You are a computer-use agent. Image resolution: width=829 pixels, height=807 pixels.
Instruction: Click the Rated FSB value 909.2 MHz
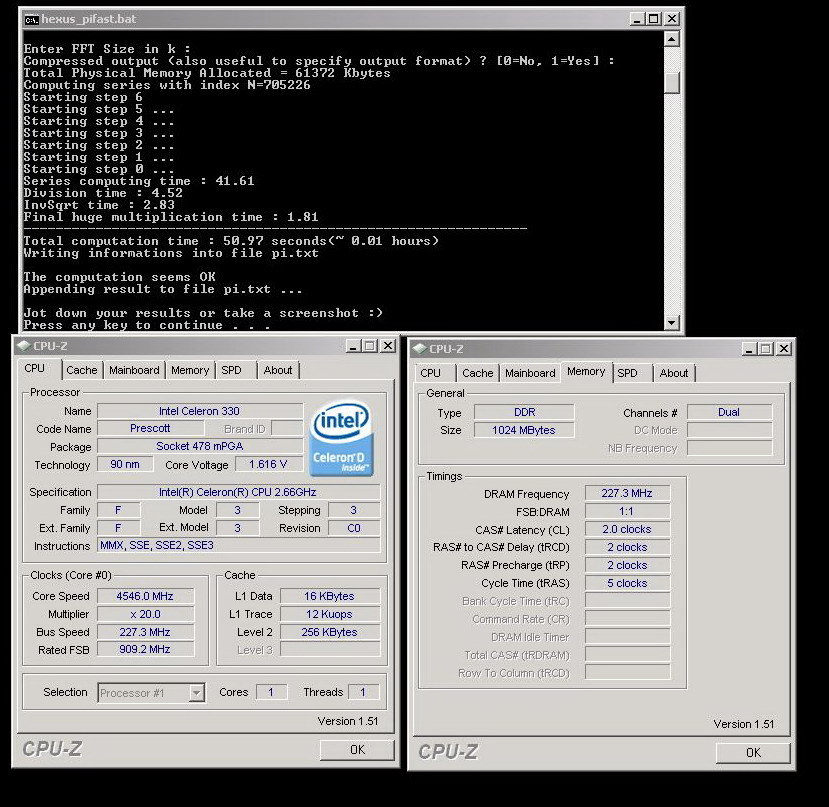pyautogui.click(x=145, y=649)
